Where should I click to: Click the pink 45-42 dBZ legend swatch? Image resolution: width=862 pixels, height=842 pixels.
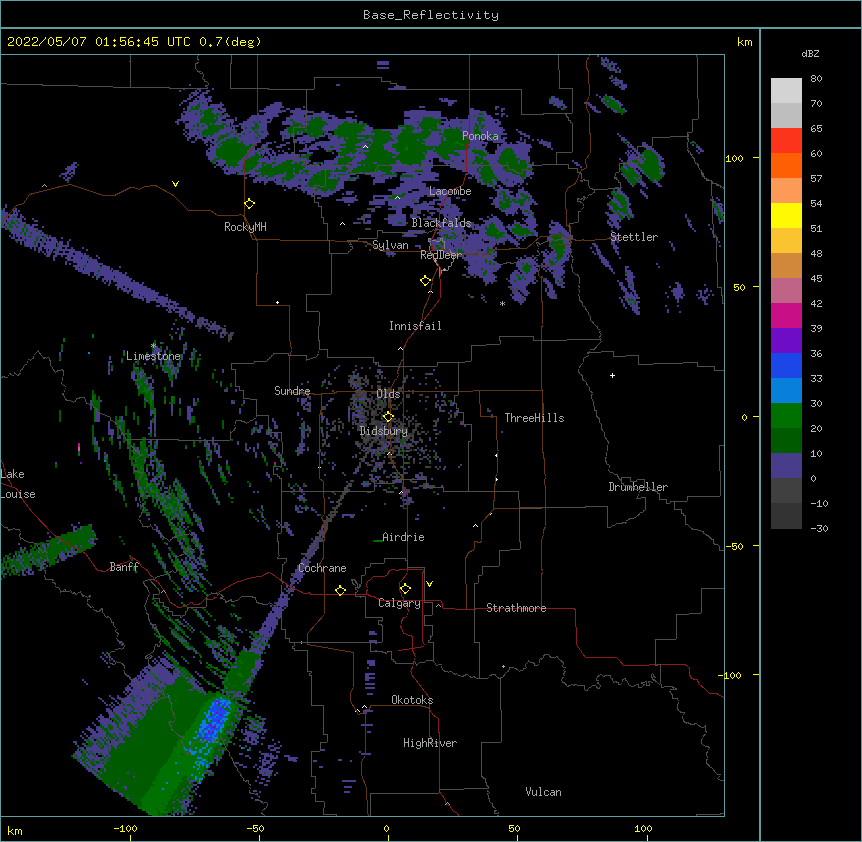coord(786,291)
